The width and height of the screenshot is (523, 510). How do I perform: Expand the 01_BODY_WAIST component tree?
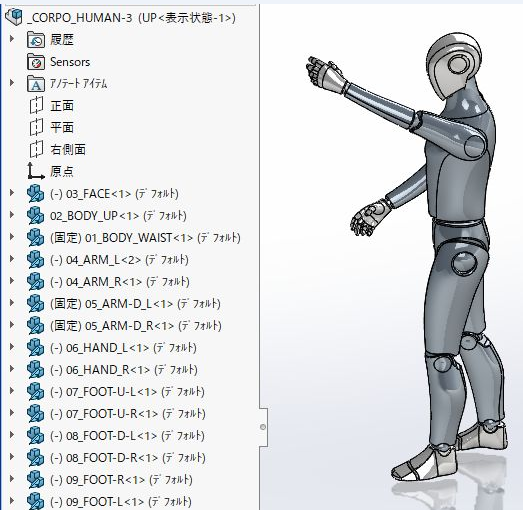point(12,236)
